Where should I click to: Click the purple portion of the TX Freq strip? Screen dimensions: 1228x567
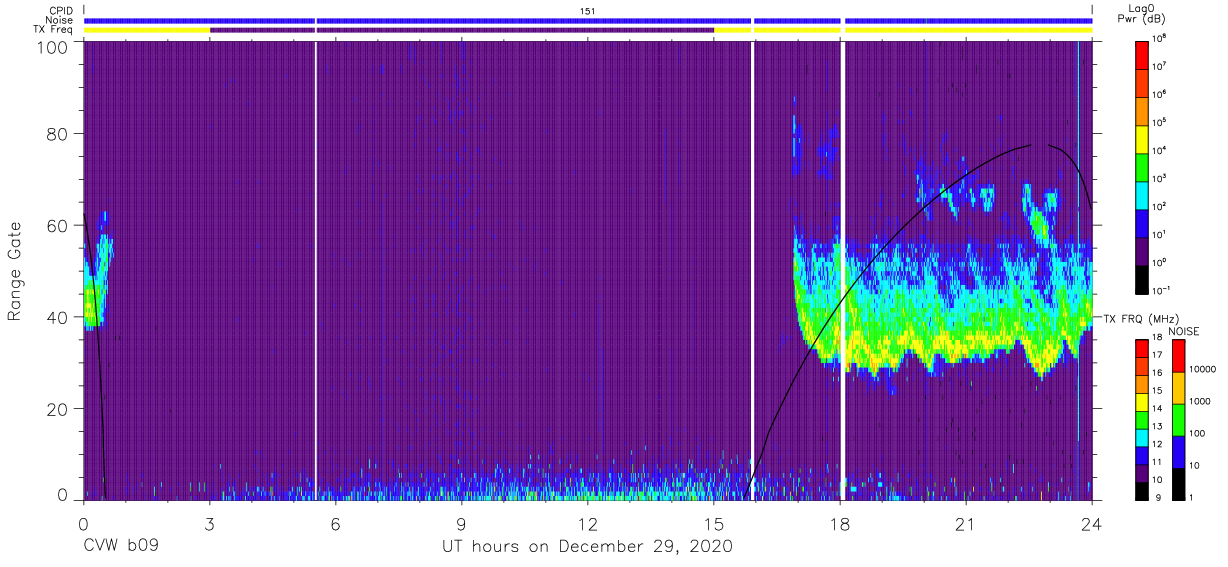tap(462, 30)
